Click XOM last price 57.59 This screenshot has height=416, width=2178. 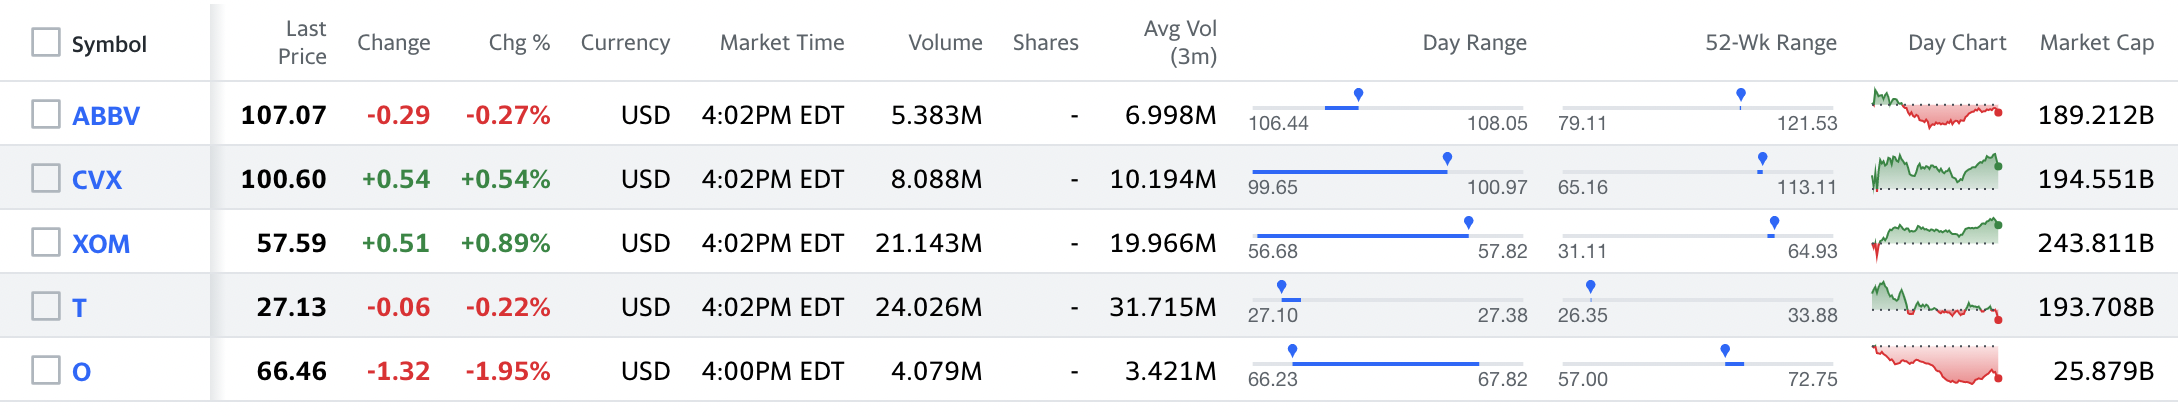[292, 243]
